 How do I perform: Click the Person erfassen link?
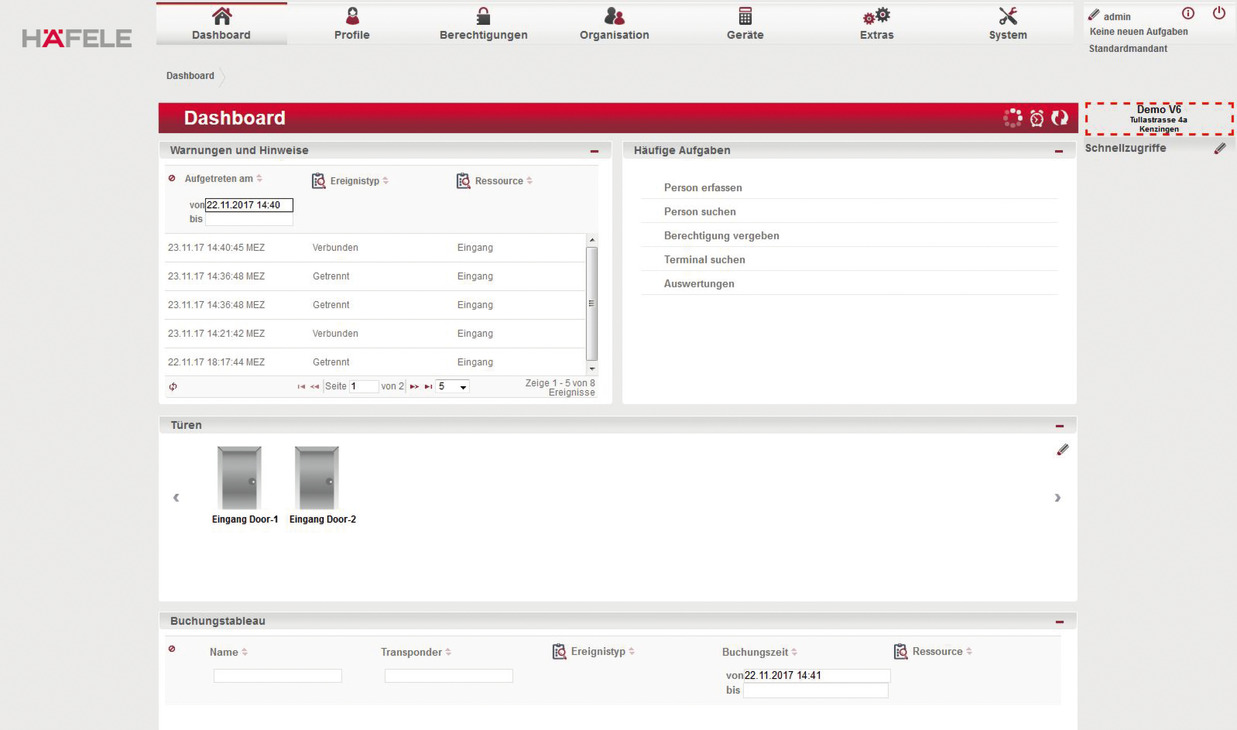pyautogui.click(x=702, y=188)
